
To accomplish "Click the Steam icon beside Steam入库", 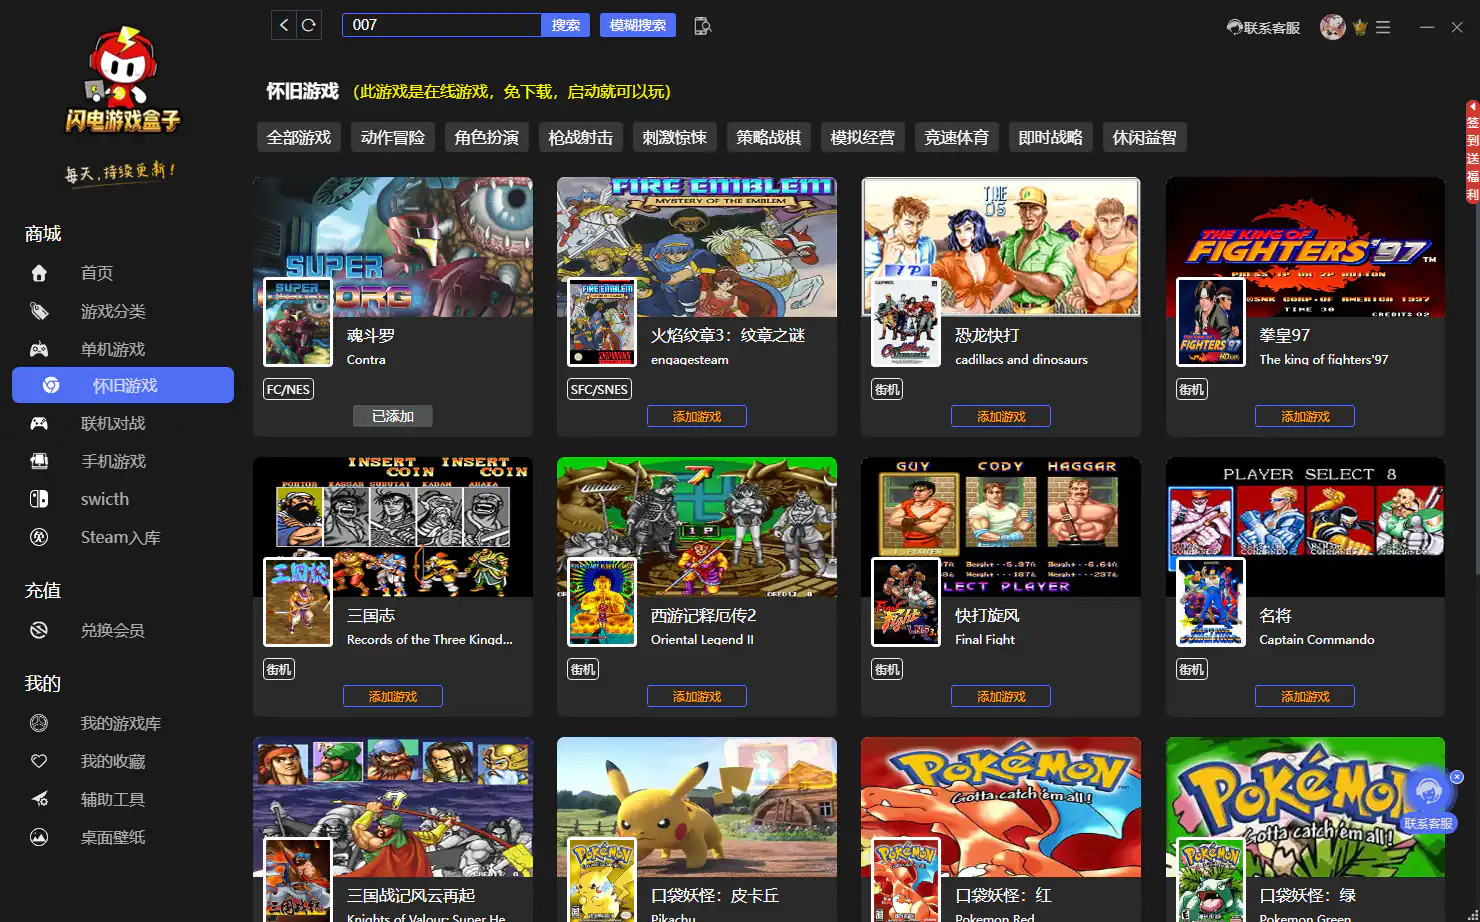I will pyautogui.click(x=39, y=538).
